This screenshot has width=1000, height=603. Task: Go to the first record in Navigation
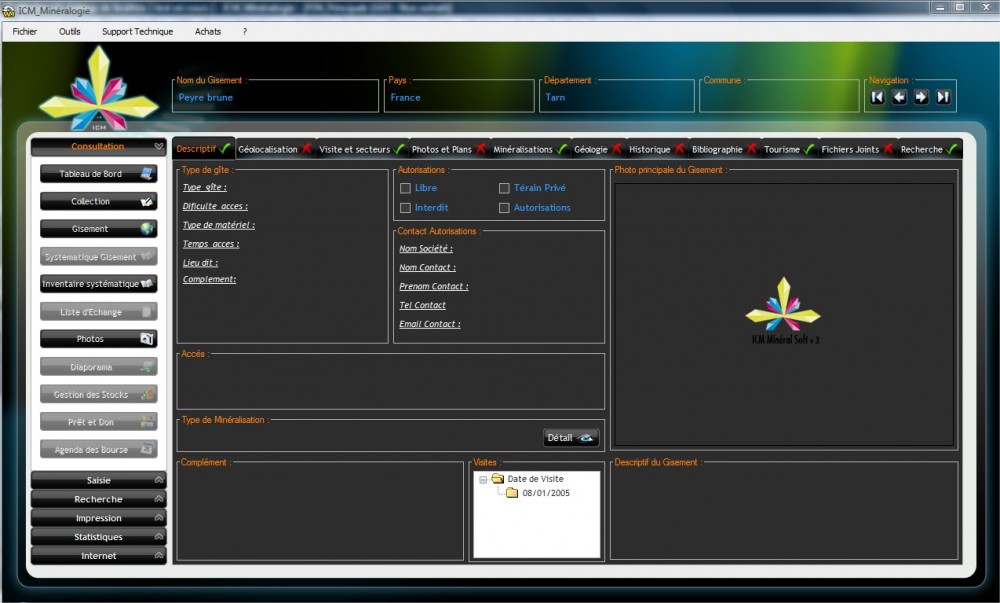coord(878,97)
